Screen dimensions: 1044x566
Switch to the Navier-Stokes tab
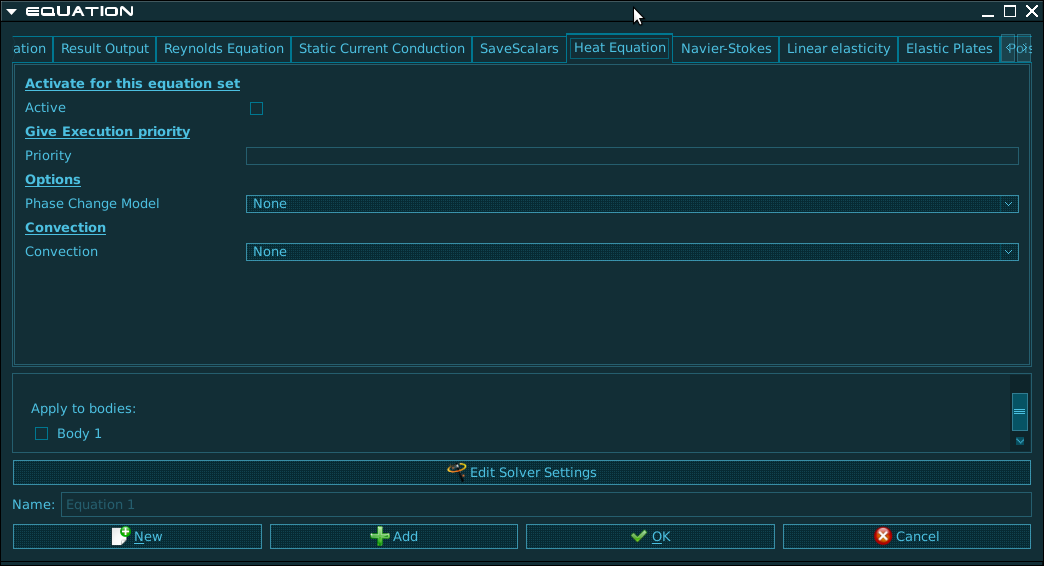coord(726,48)
